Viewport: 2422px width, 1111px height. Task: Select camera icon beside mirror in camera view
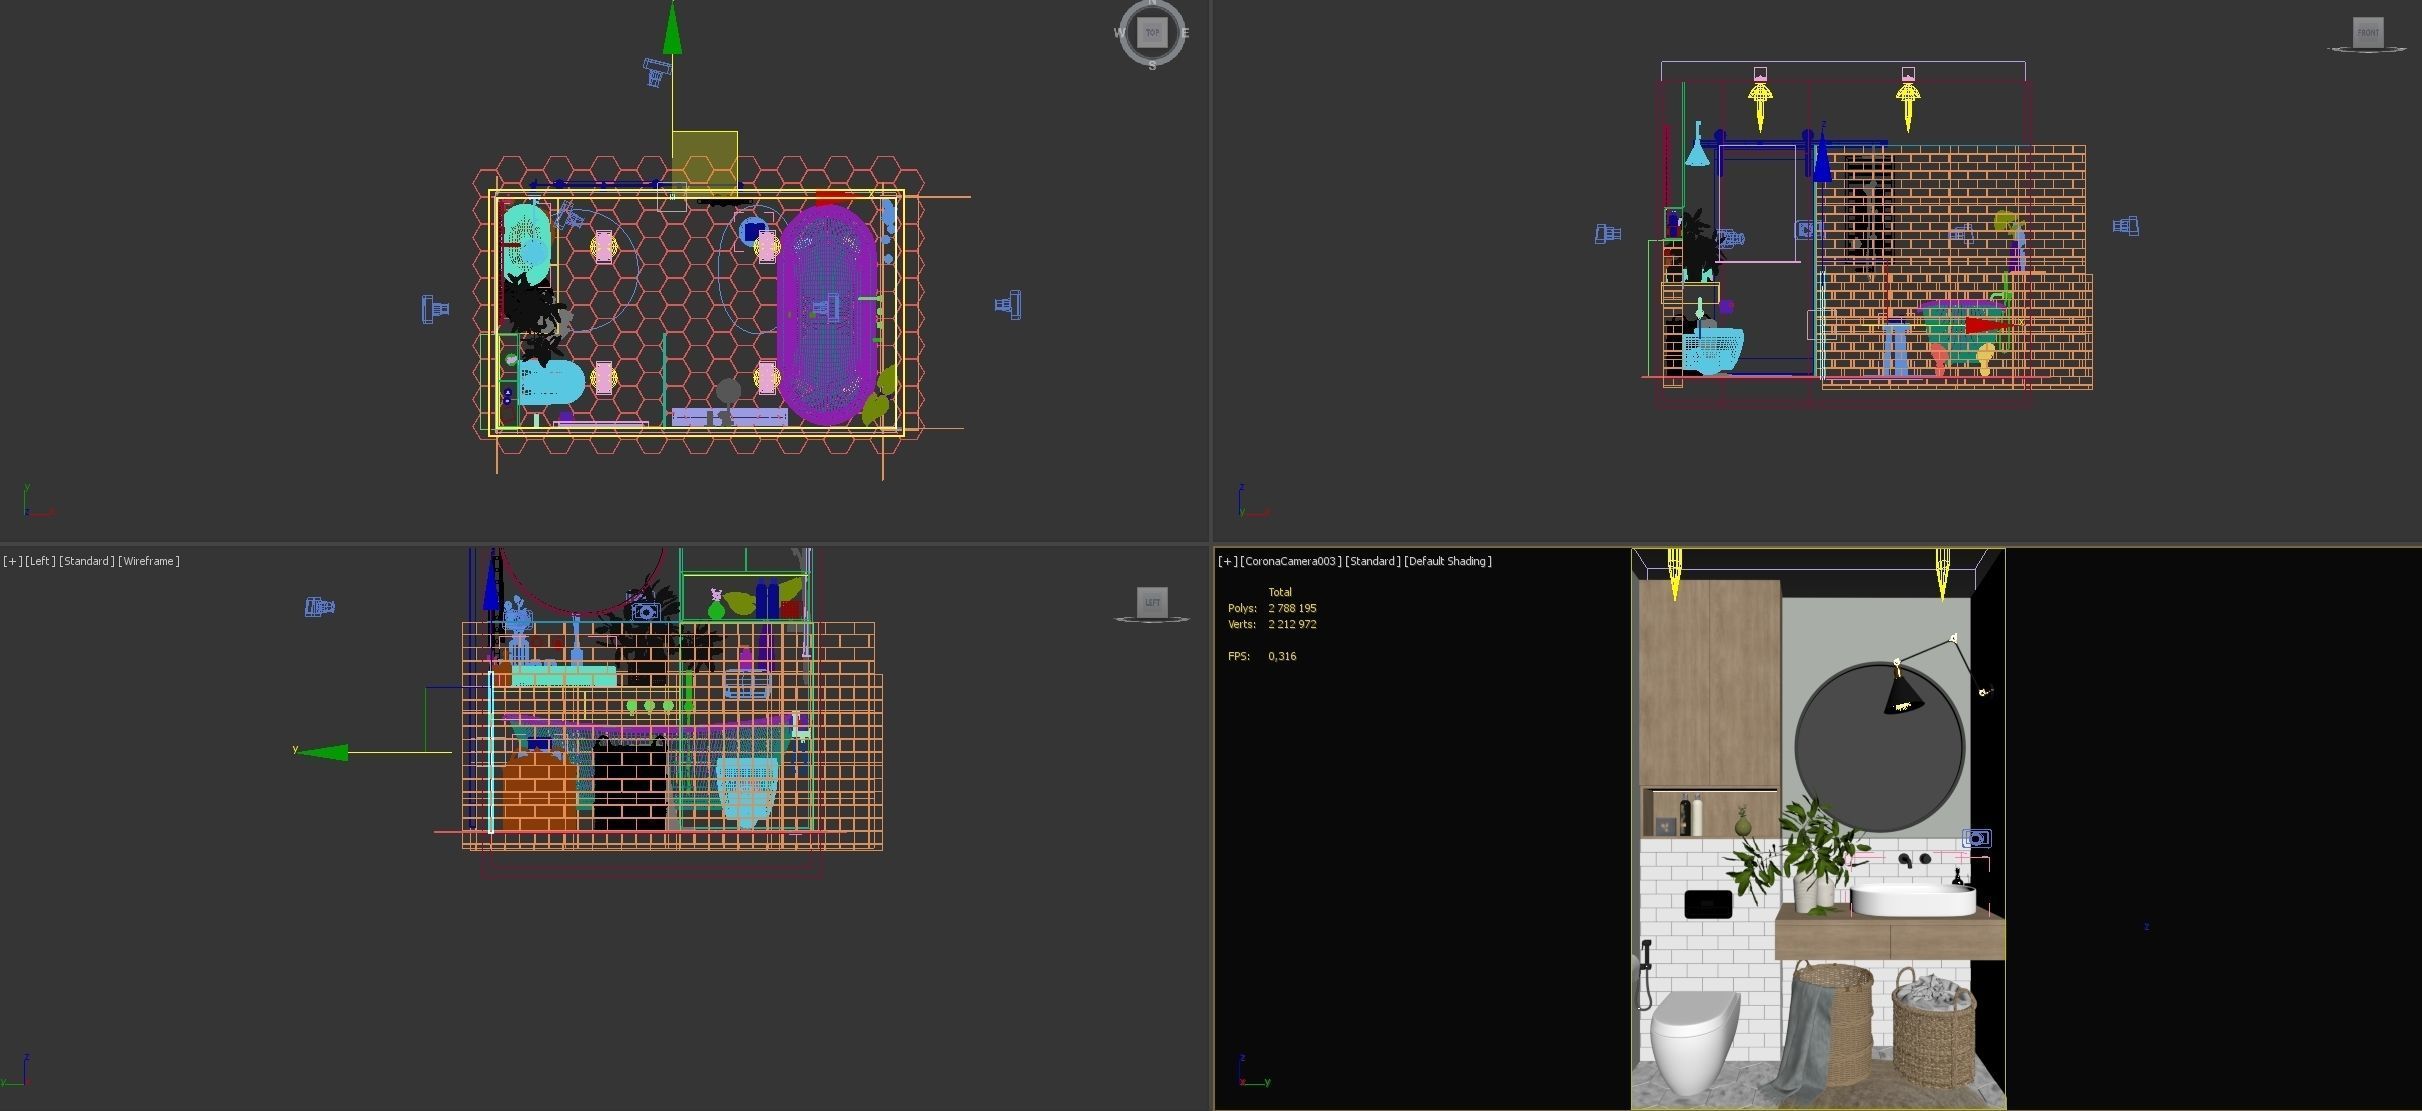tap(1976, 838)
